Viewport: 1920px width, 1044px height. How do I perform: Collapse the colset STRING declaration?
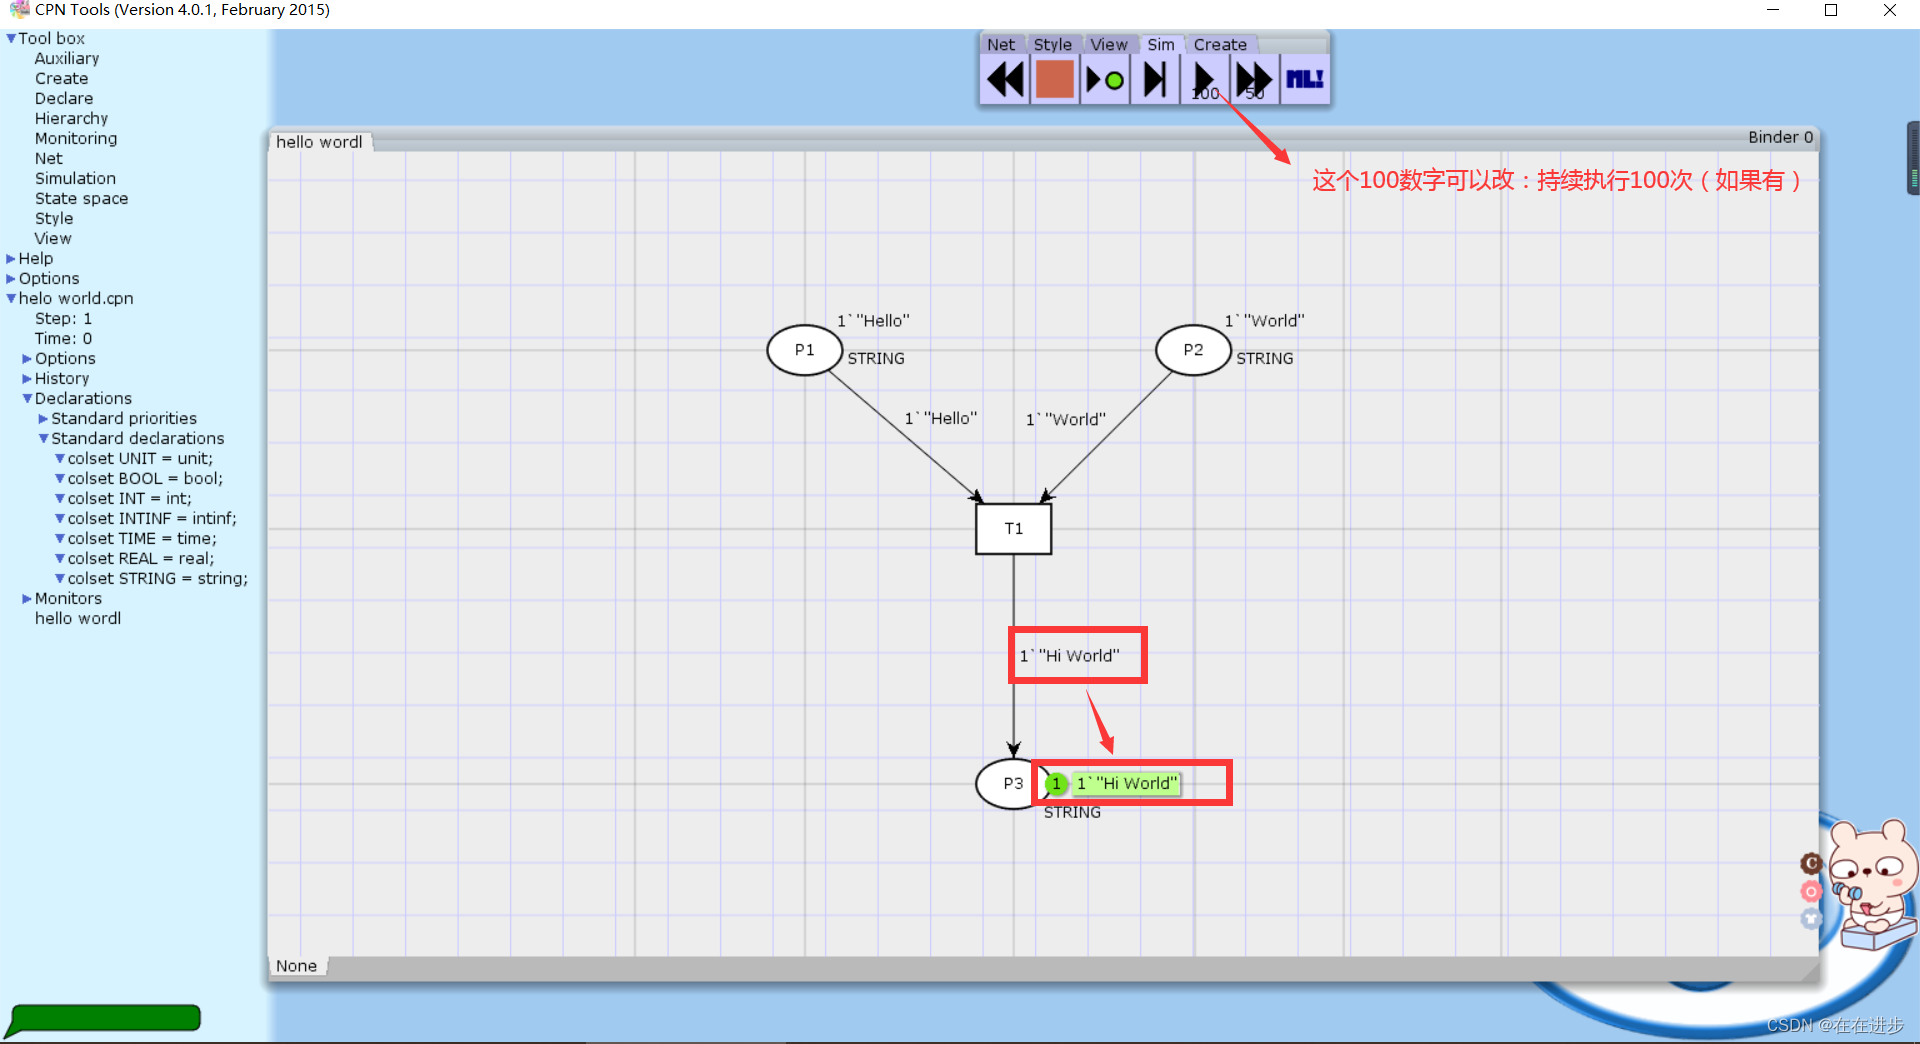pos(60,578)
